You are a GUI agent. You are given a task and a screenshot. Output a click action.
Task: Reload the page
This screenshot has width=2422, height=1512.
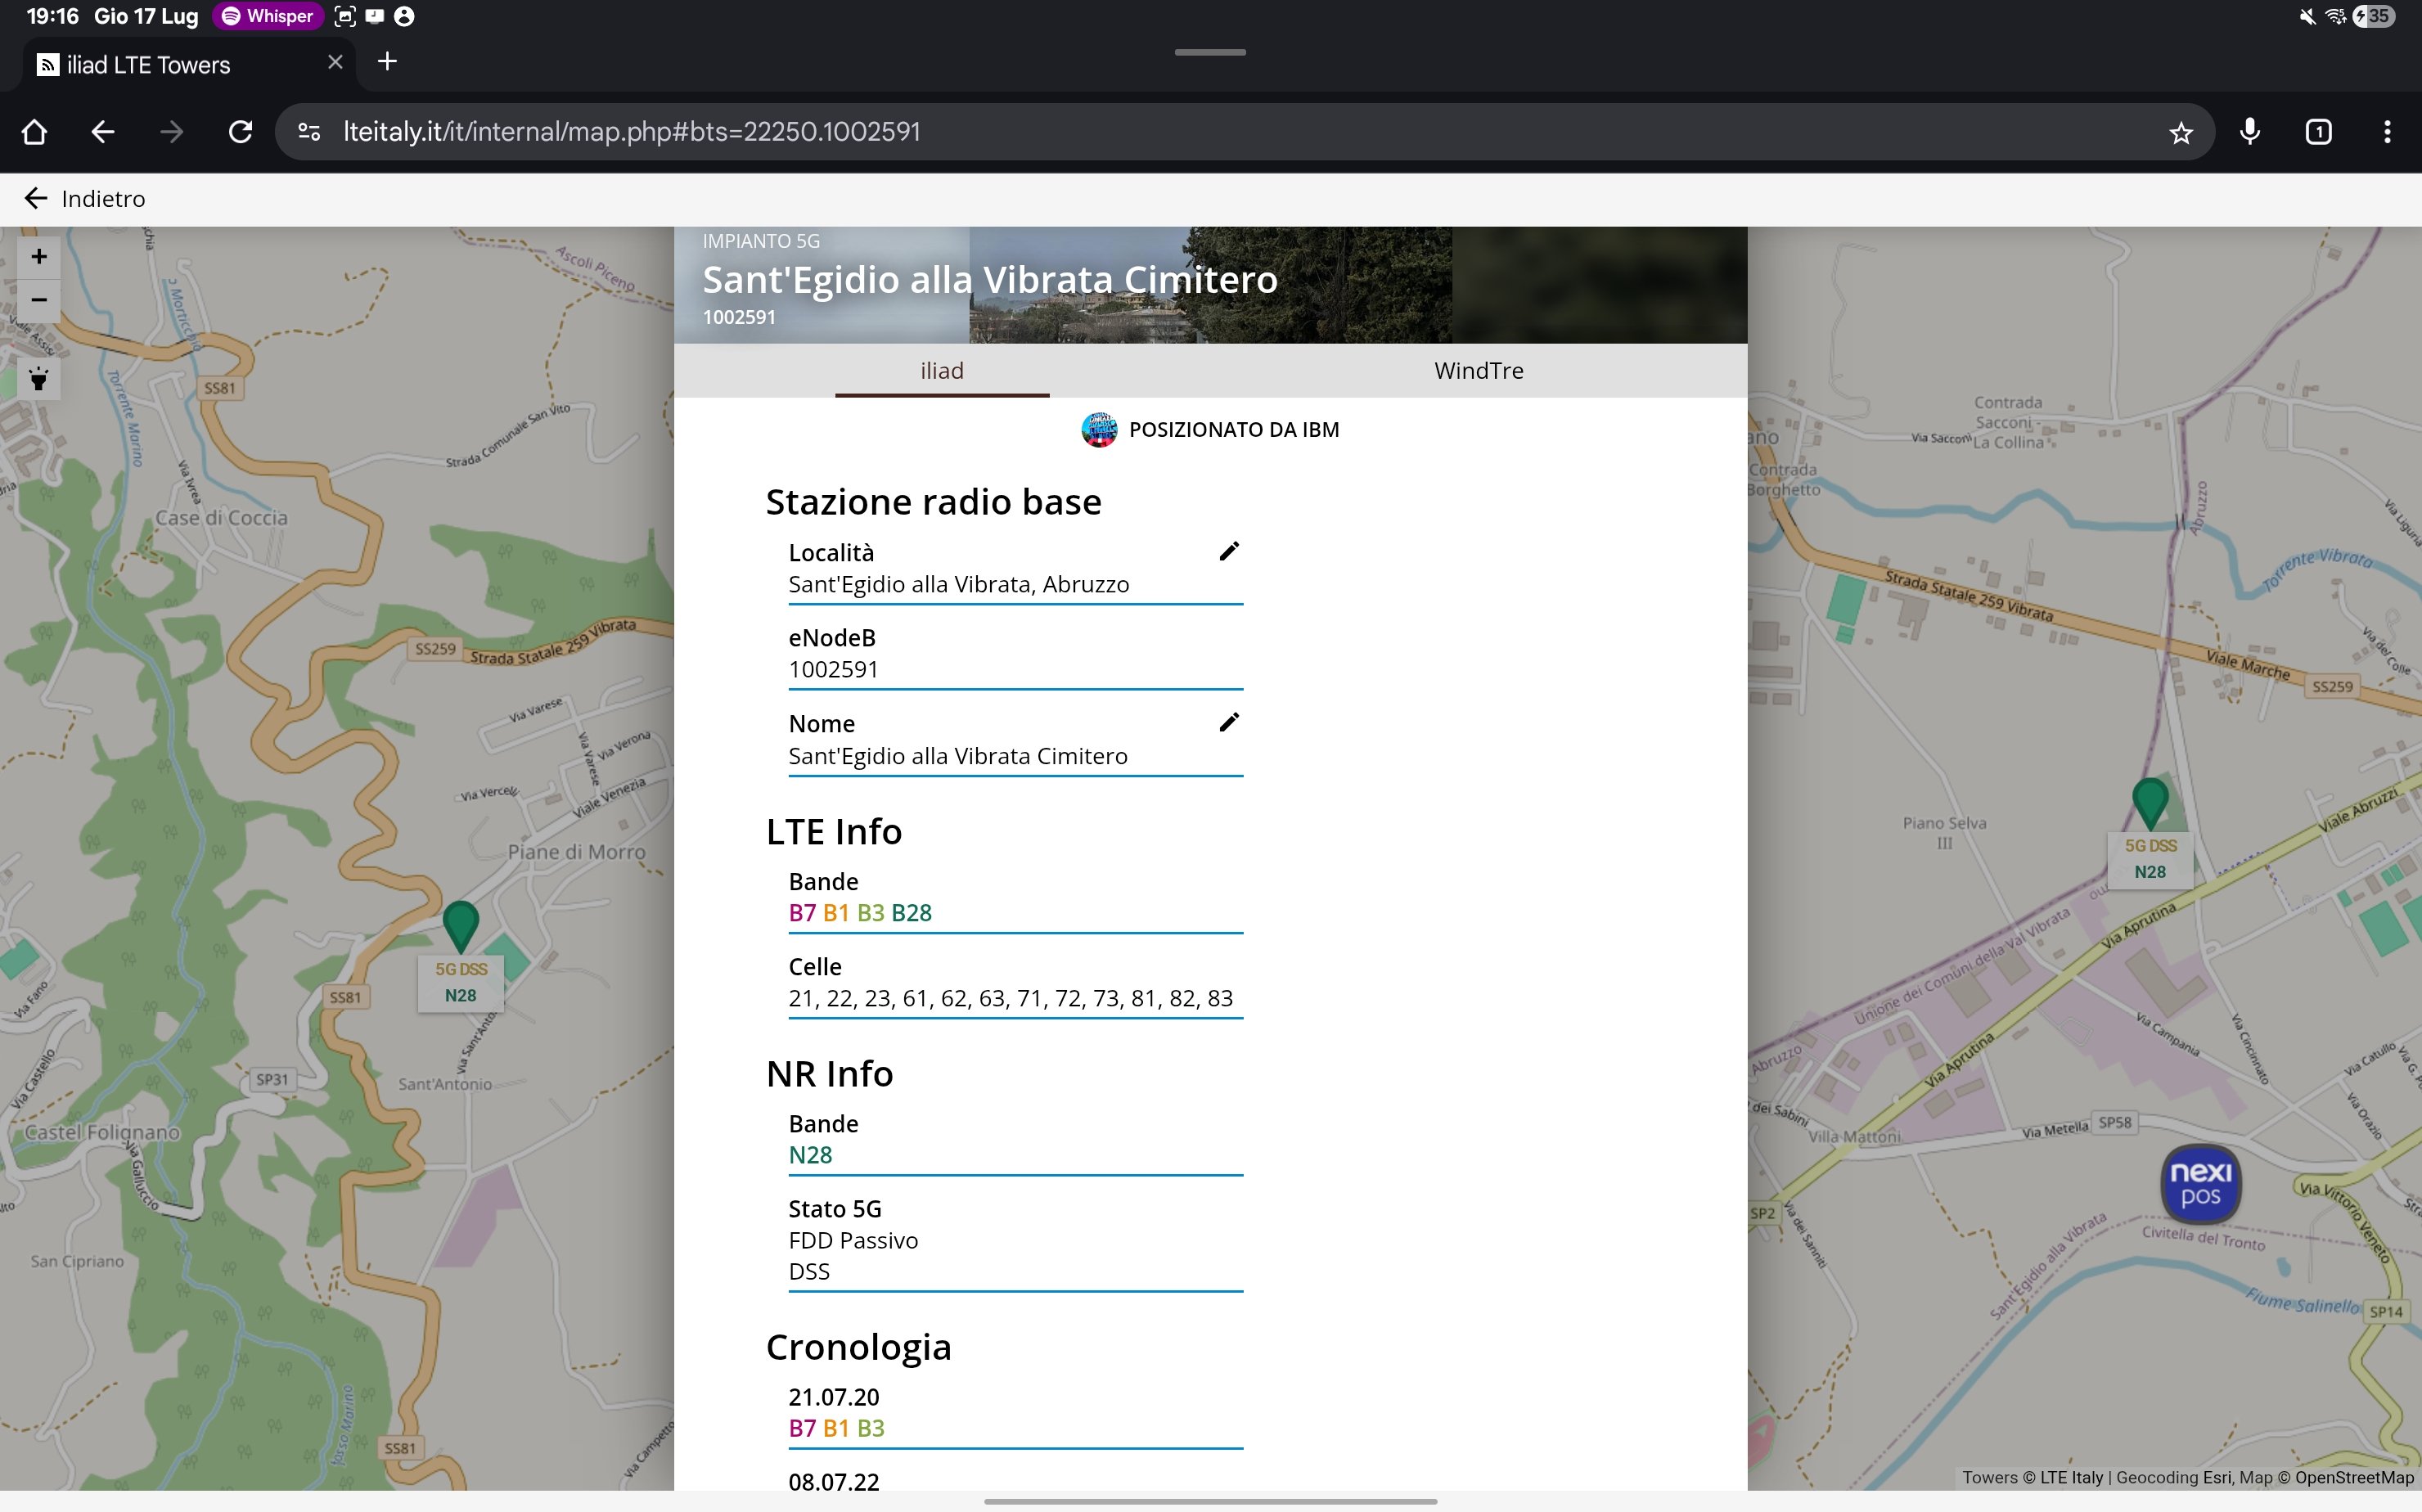pyautogui.click(x=240, y=132)
